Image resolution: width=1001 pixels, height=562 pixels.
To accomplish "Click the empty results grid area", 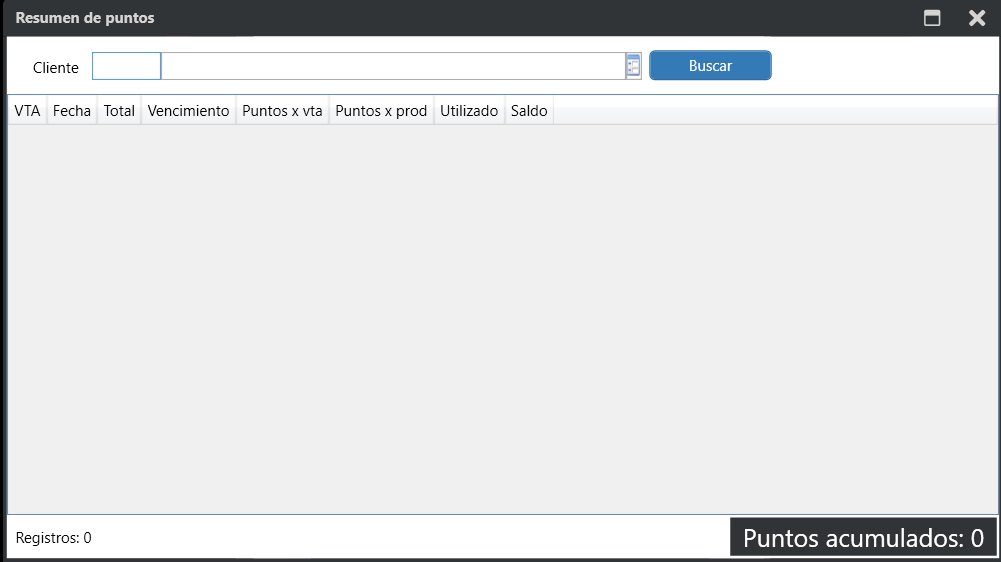I will coord(500,320).
